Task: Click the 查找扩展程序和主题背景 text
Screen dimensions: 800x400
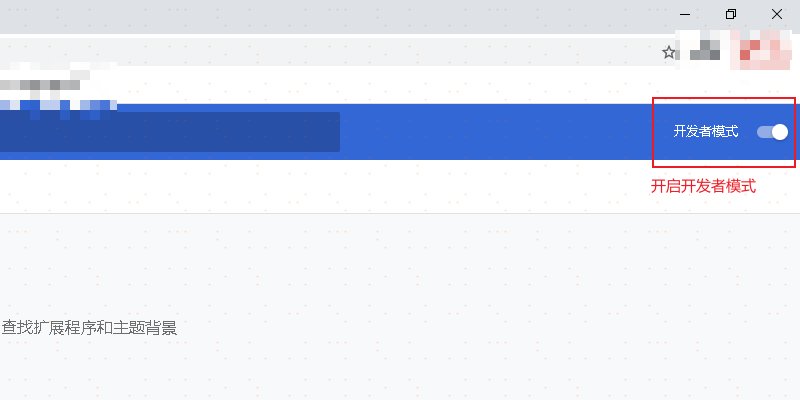Action: coord(89,327)
